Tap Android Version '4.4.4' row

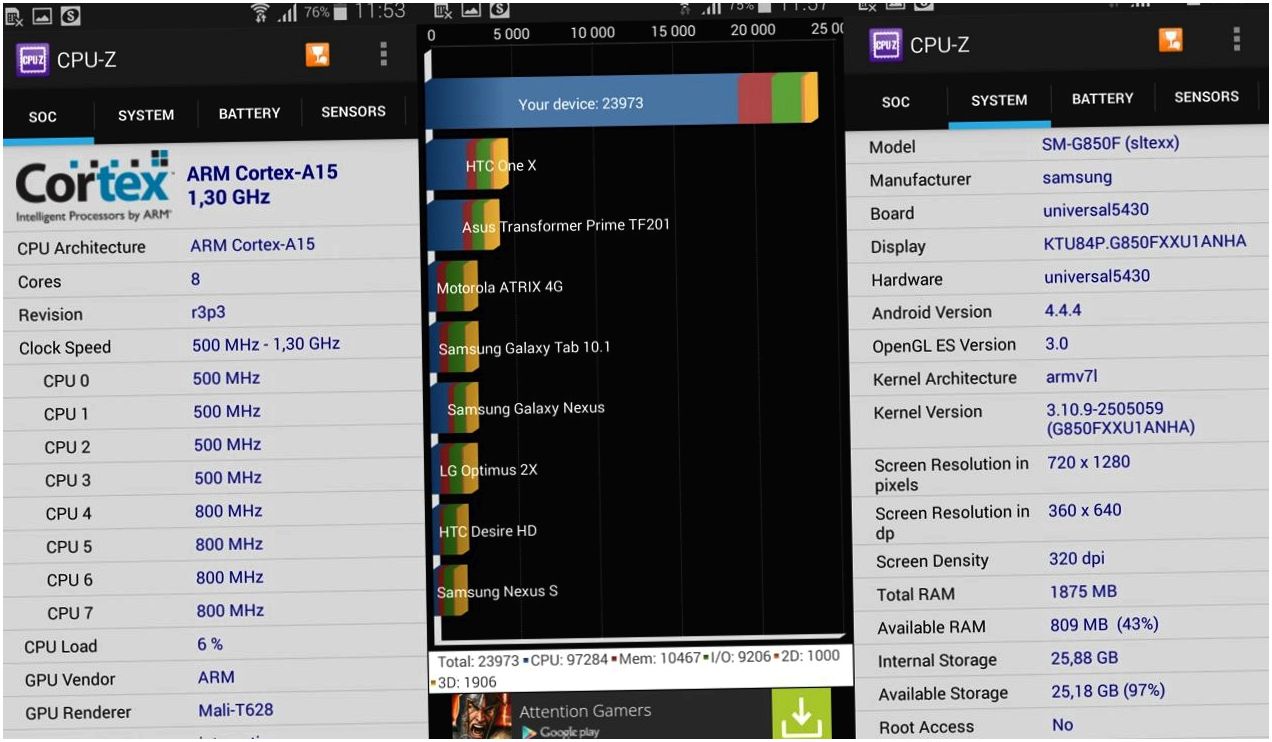1058,311
